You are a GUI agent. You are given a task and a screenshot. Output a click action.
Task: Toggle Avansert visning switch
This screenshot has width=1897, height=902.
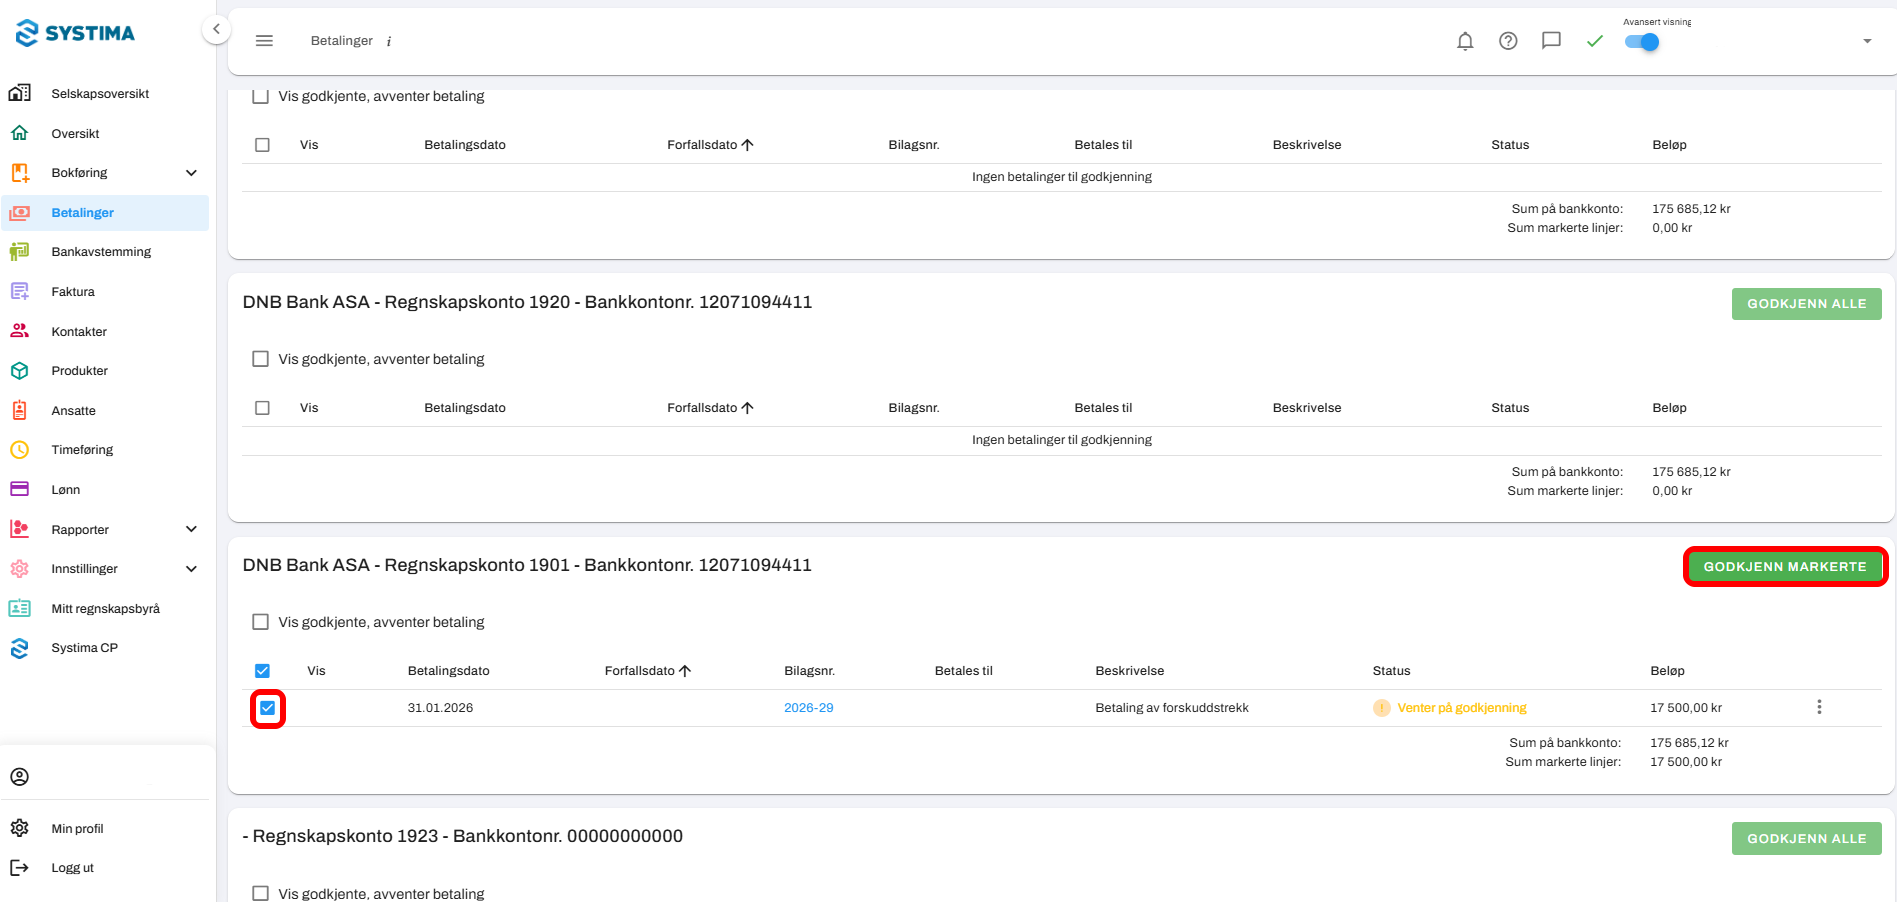pyautogui.click(x=1642, y=42)
